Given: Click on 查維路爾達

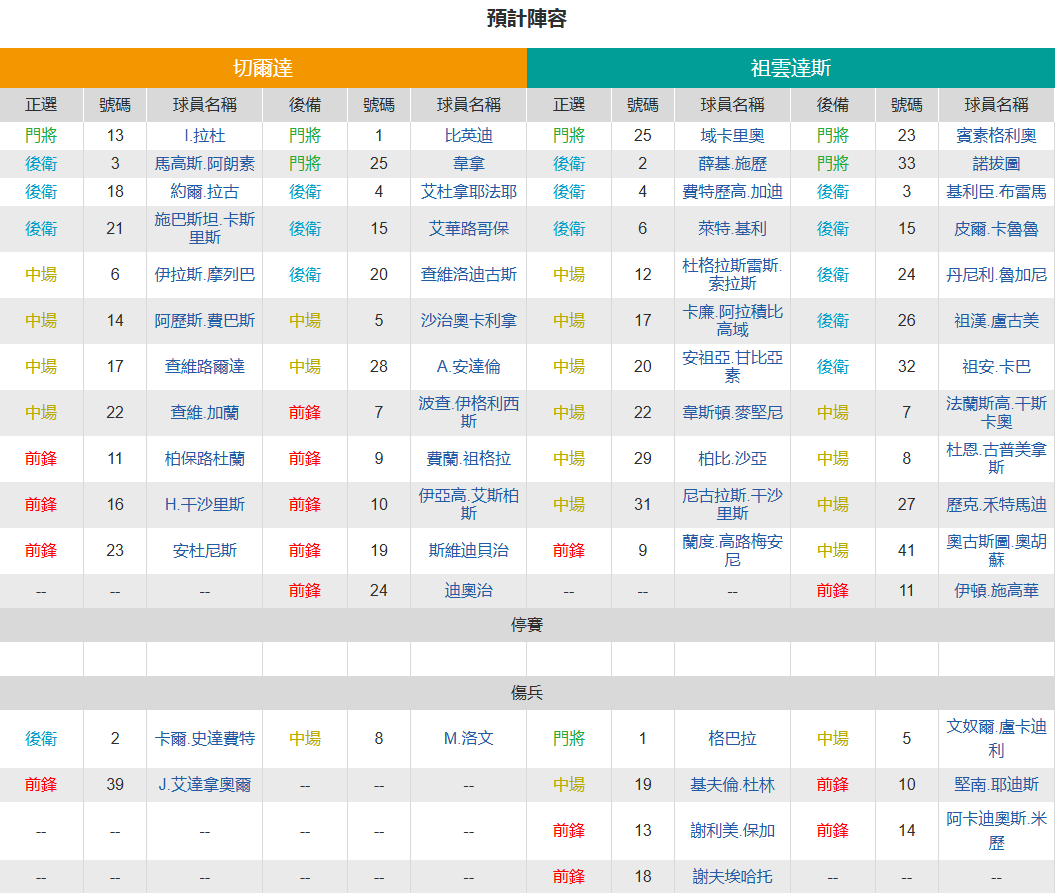Looking at the screenshot, I should 205,366.
